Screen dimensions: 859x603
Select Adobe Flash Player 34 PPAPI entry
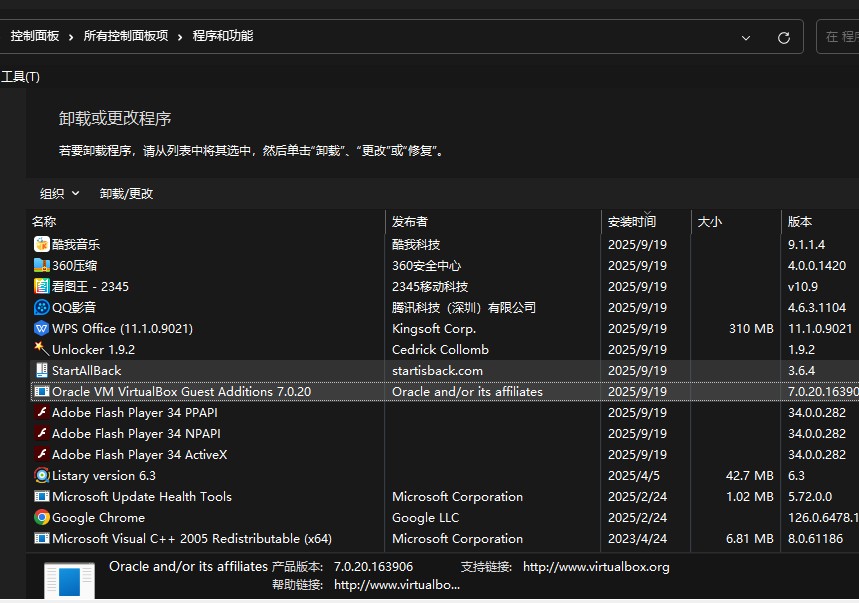[x=135, y=412]
